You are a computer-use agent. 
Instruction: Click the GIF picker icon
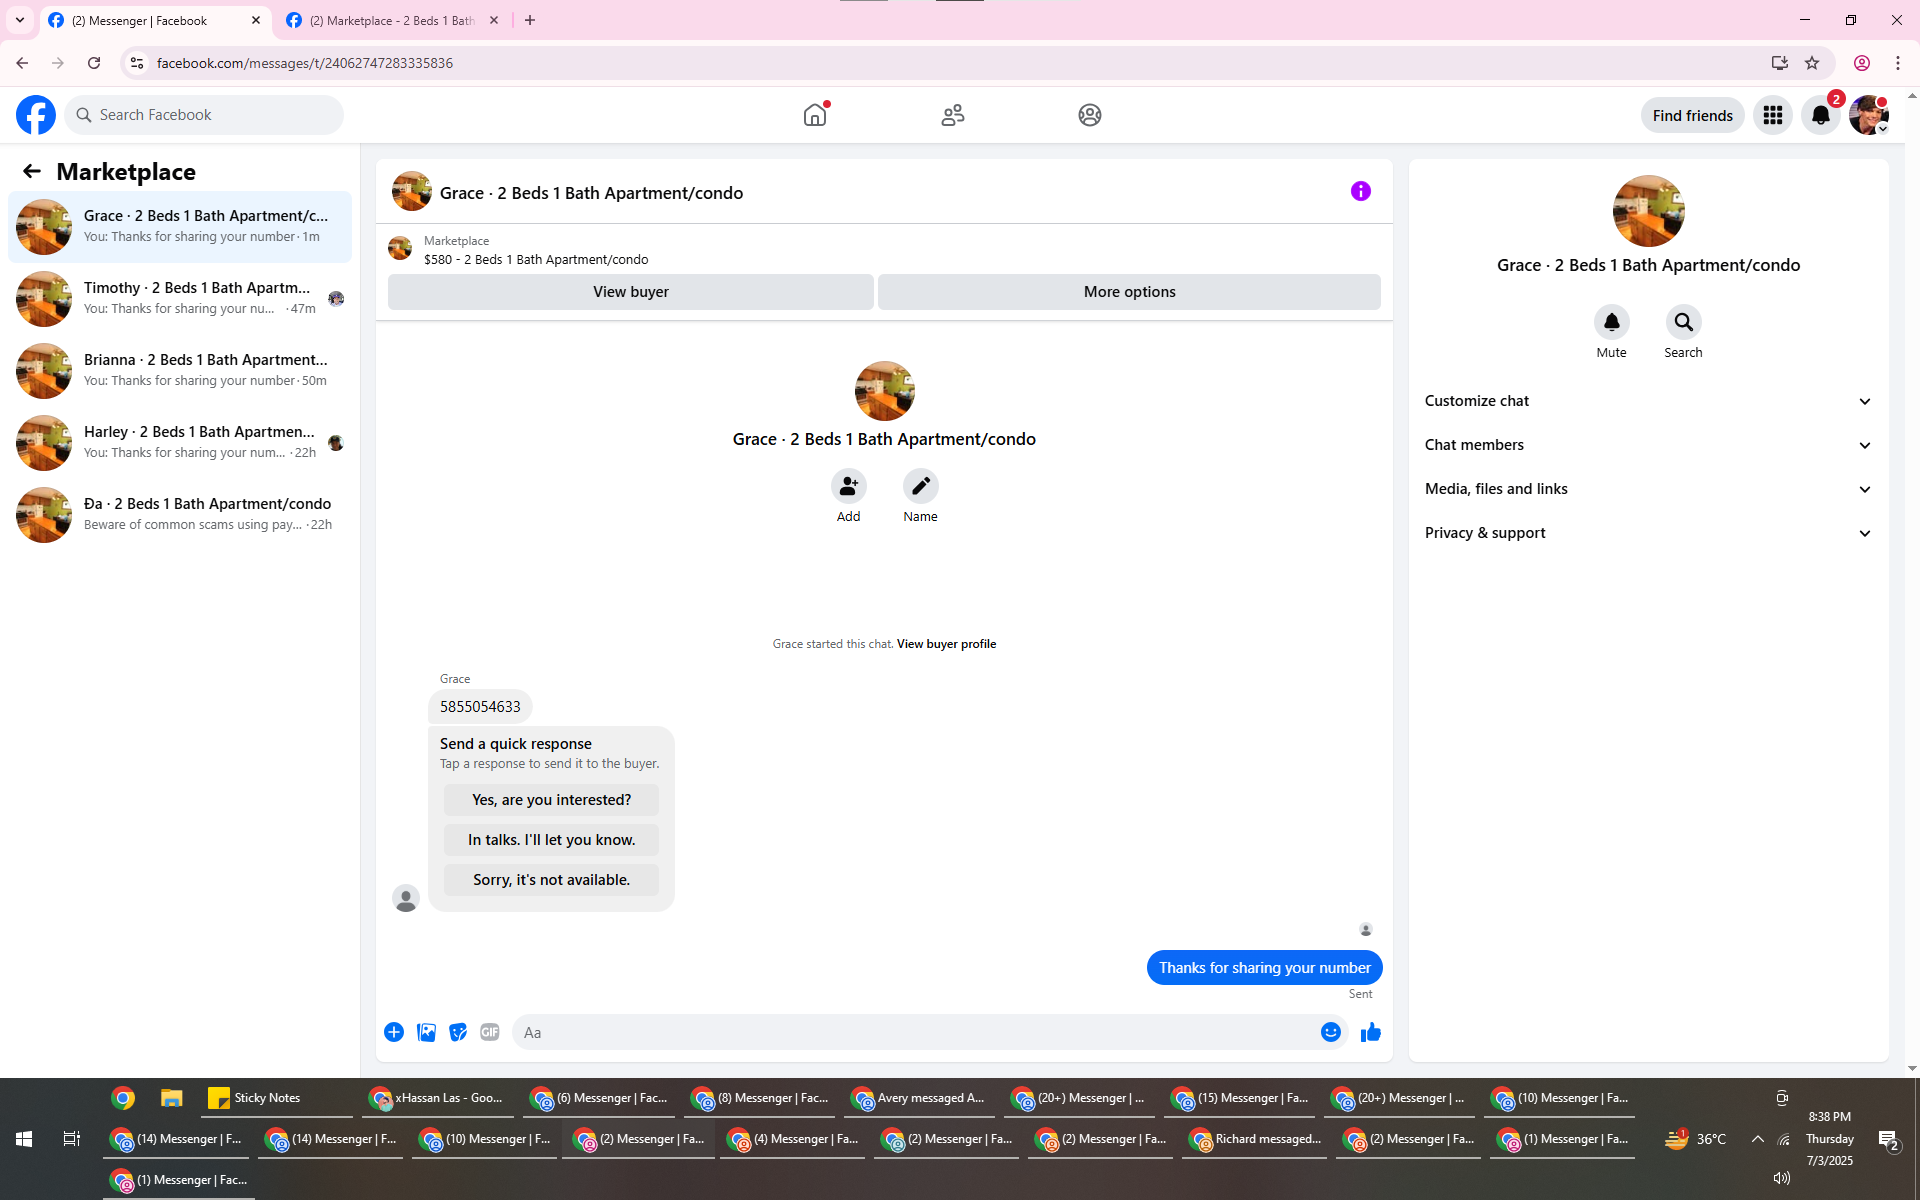489,1032
